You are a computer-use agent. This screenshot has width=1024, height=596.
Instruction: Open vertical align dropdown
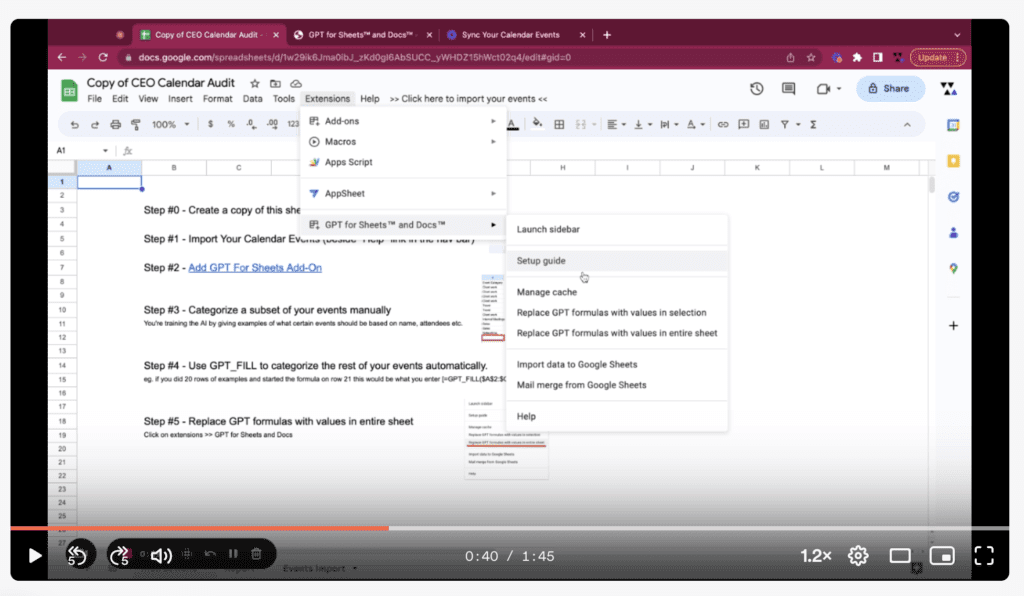pyautogui.click(x=643, y=125)
